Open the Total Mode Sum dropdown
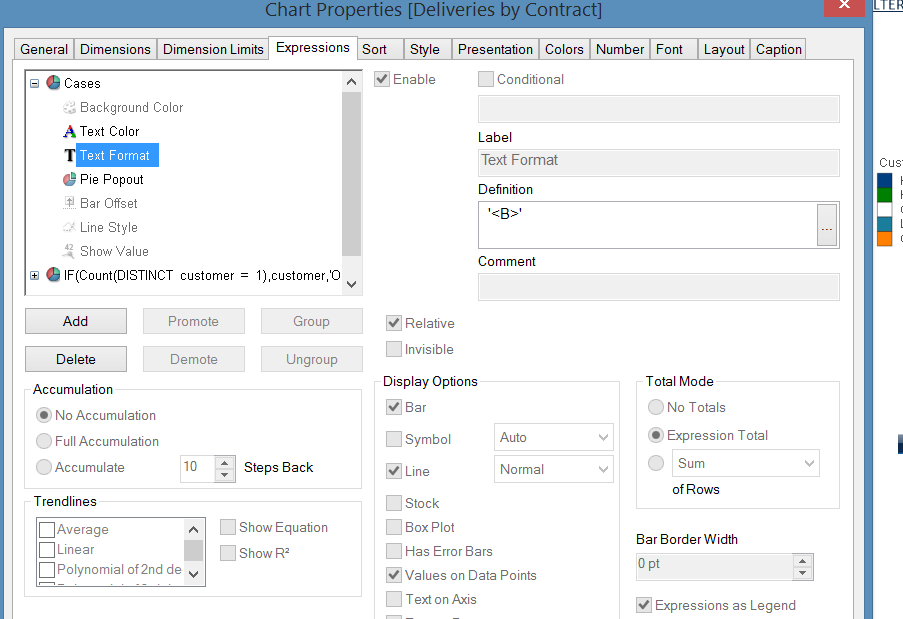 click(745, 464)
